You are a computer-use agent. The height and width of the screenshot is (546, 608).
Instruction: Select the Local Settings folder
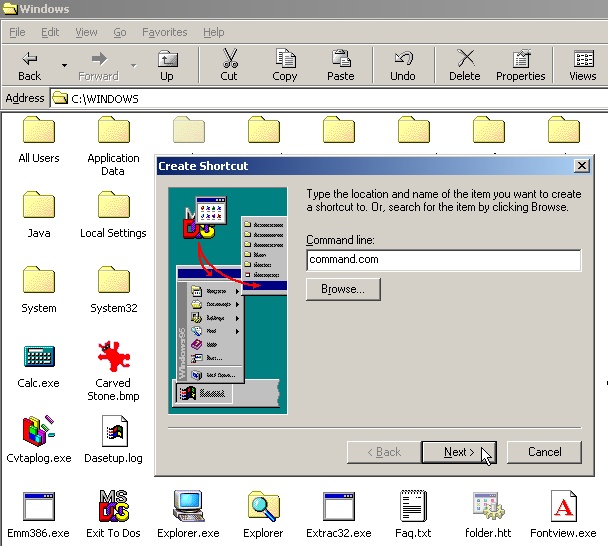[x=113, y=215]
